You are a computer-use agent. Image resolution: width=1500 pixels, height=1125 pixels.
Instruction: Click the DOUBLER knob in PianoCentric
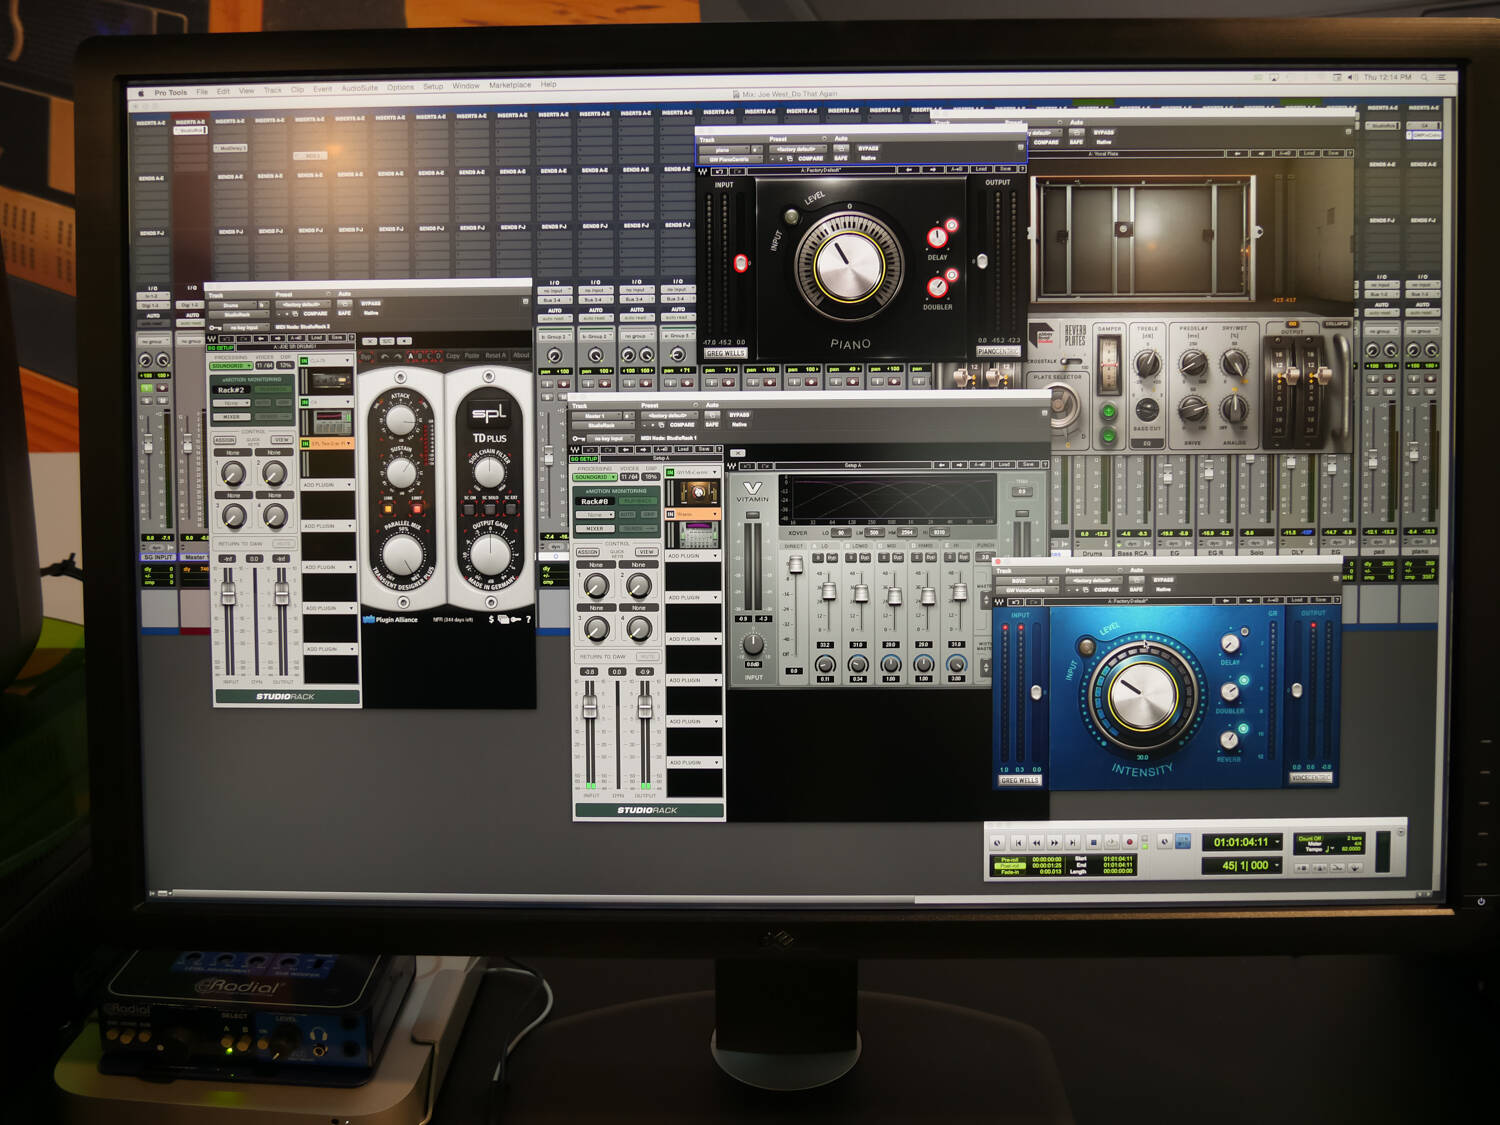click(x=936, y=287)
